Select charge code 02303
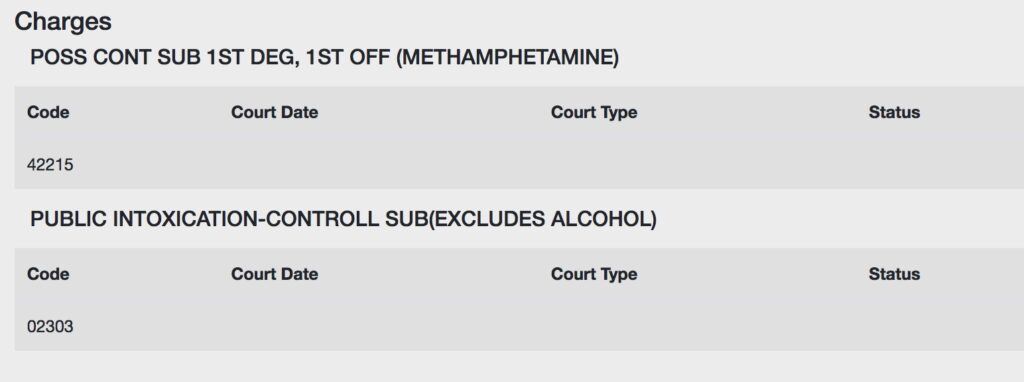Viewport: 1024px width, 382px height. point(50,326)
